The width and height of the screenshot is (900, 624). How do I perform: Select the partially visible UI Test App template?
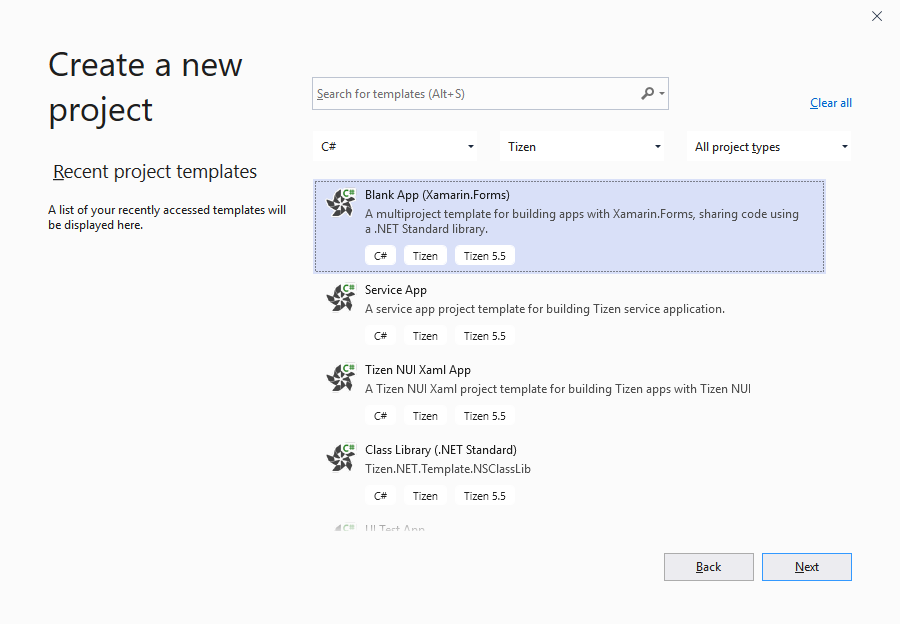(395, 527)
